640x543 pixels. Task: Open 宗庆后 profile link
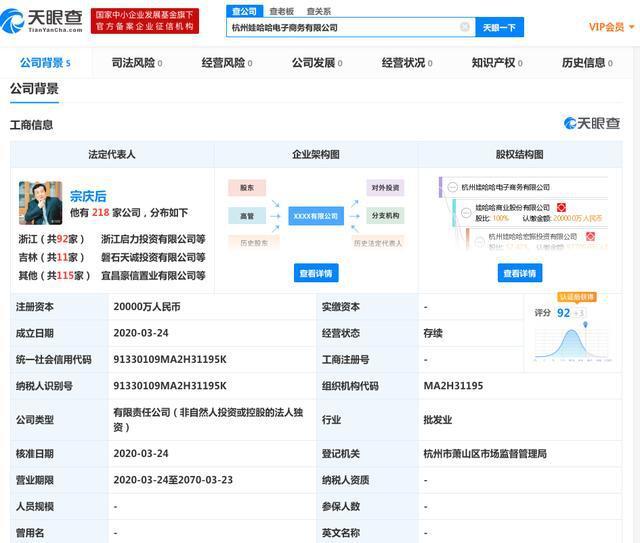pos(88,196)
